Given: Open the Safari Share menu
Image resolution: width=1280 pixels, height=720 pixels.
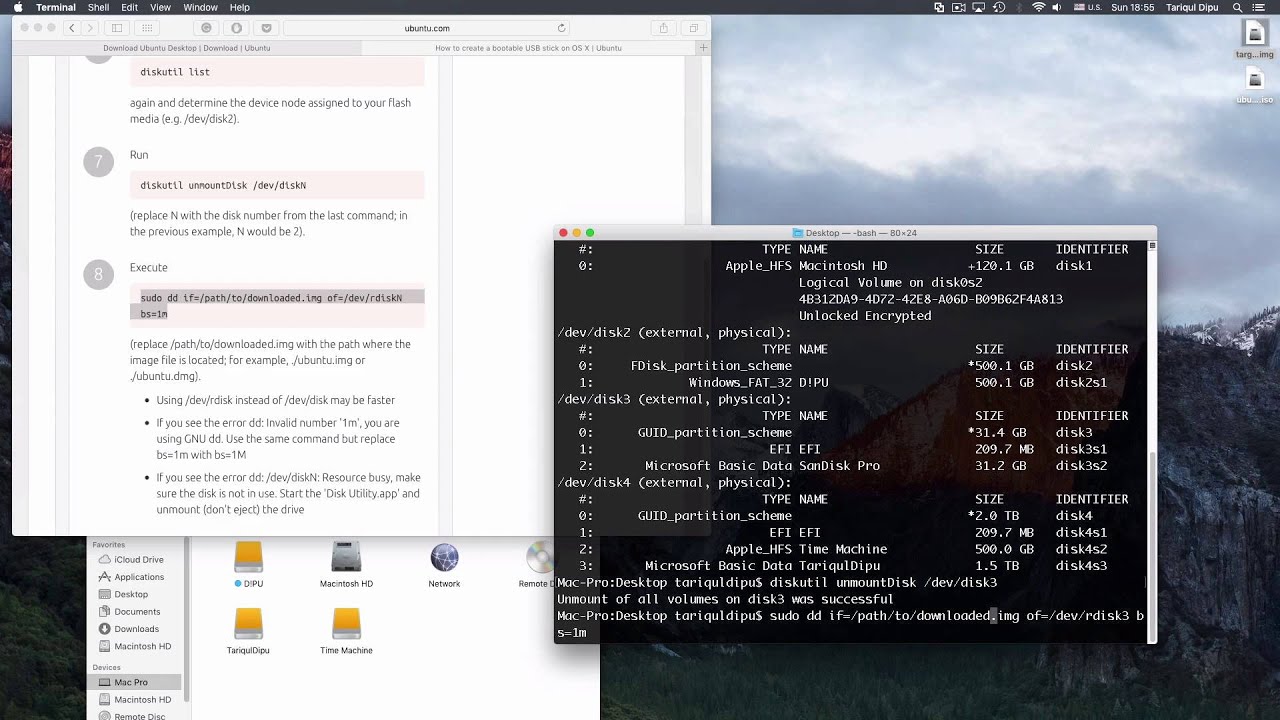Looking at the screenshot, I should pyautogui.click(x=663, y=28).
